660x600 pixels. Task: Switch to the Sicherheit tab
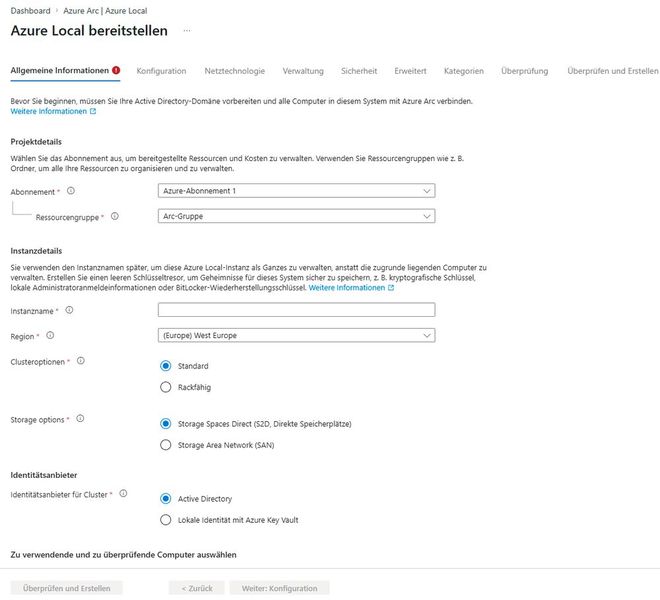[x=359, y=71]
